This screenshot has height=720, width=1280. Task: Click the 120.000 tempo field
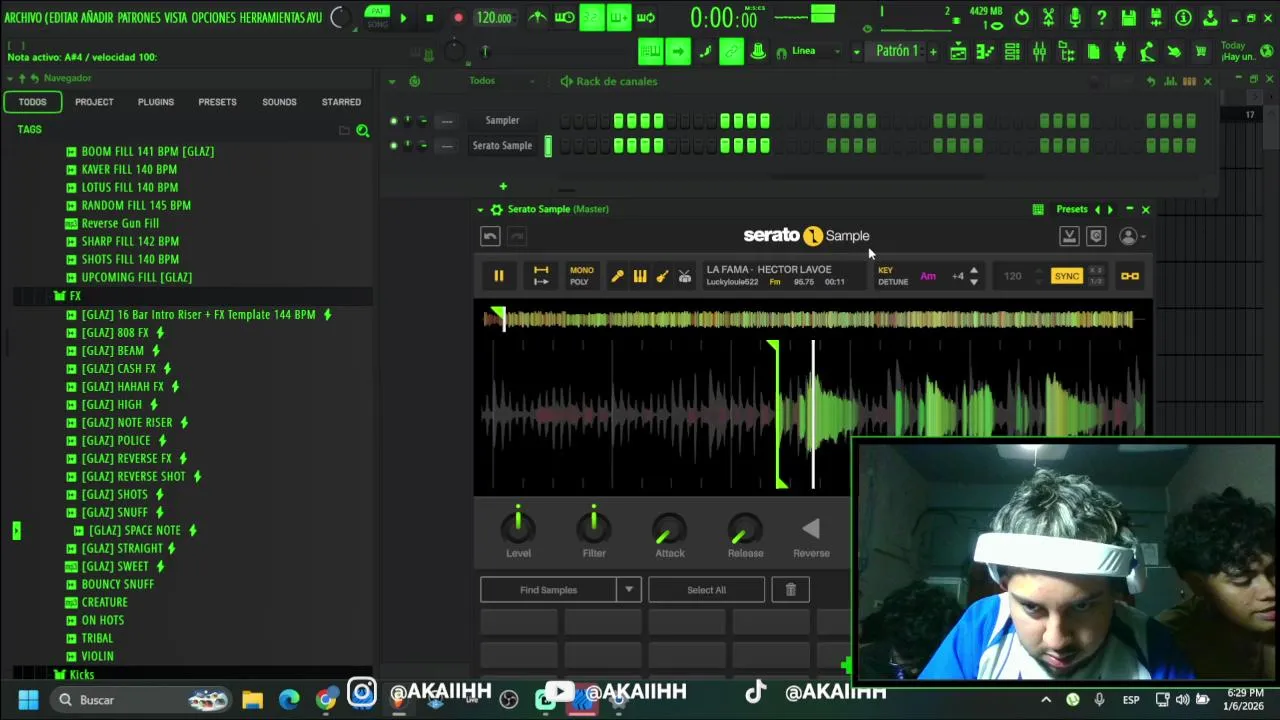pos(494,18)
